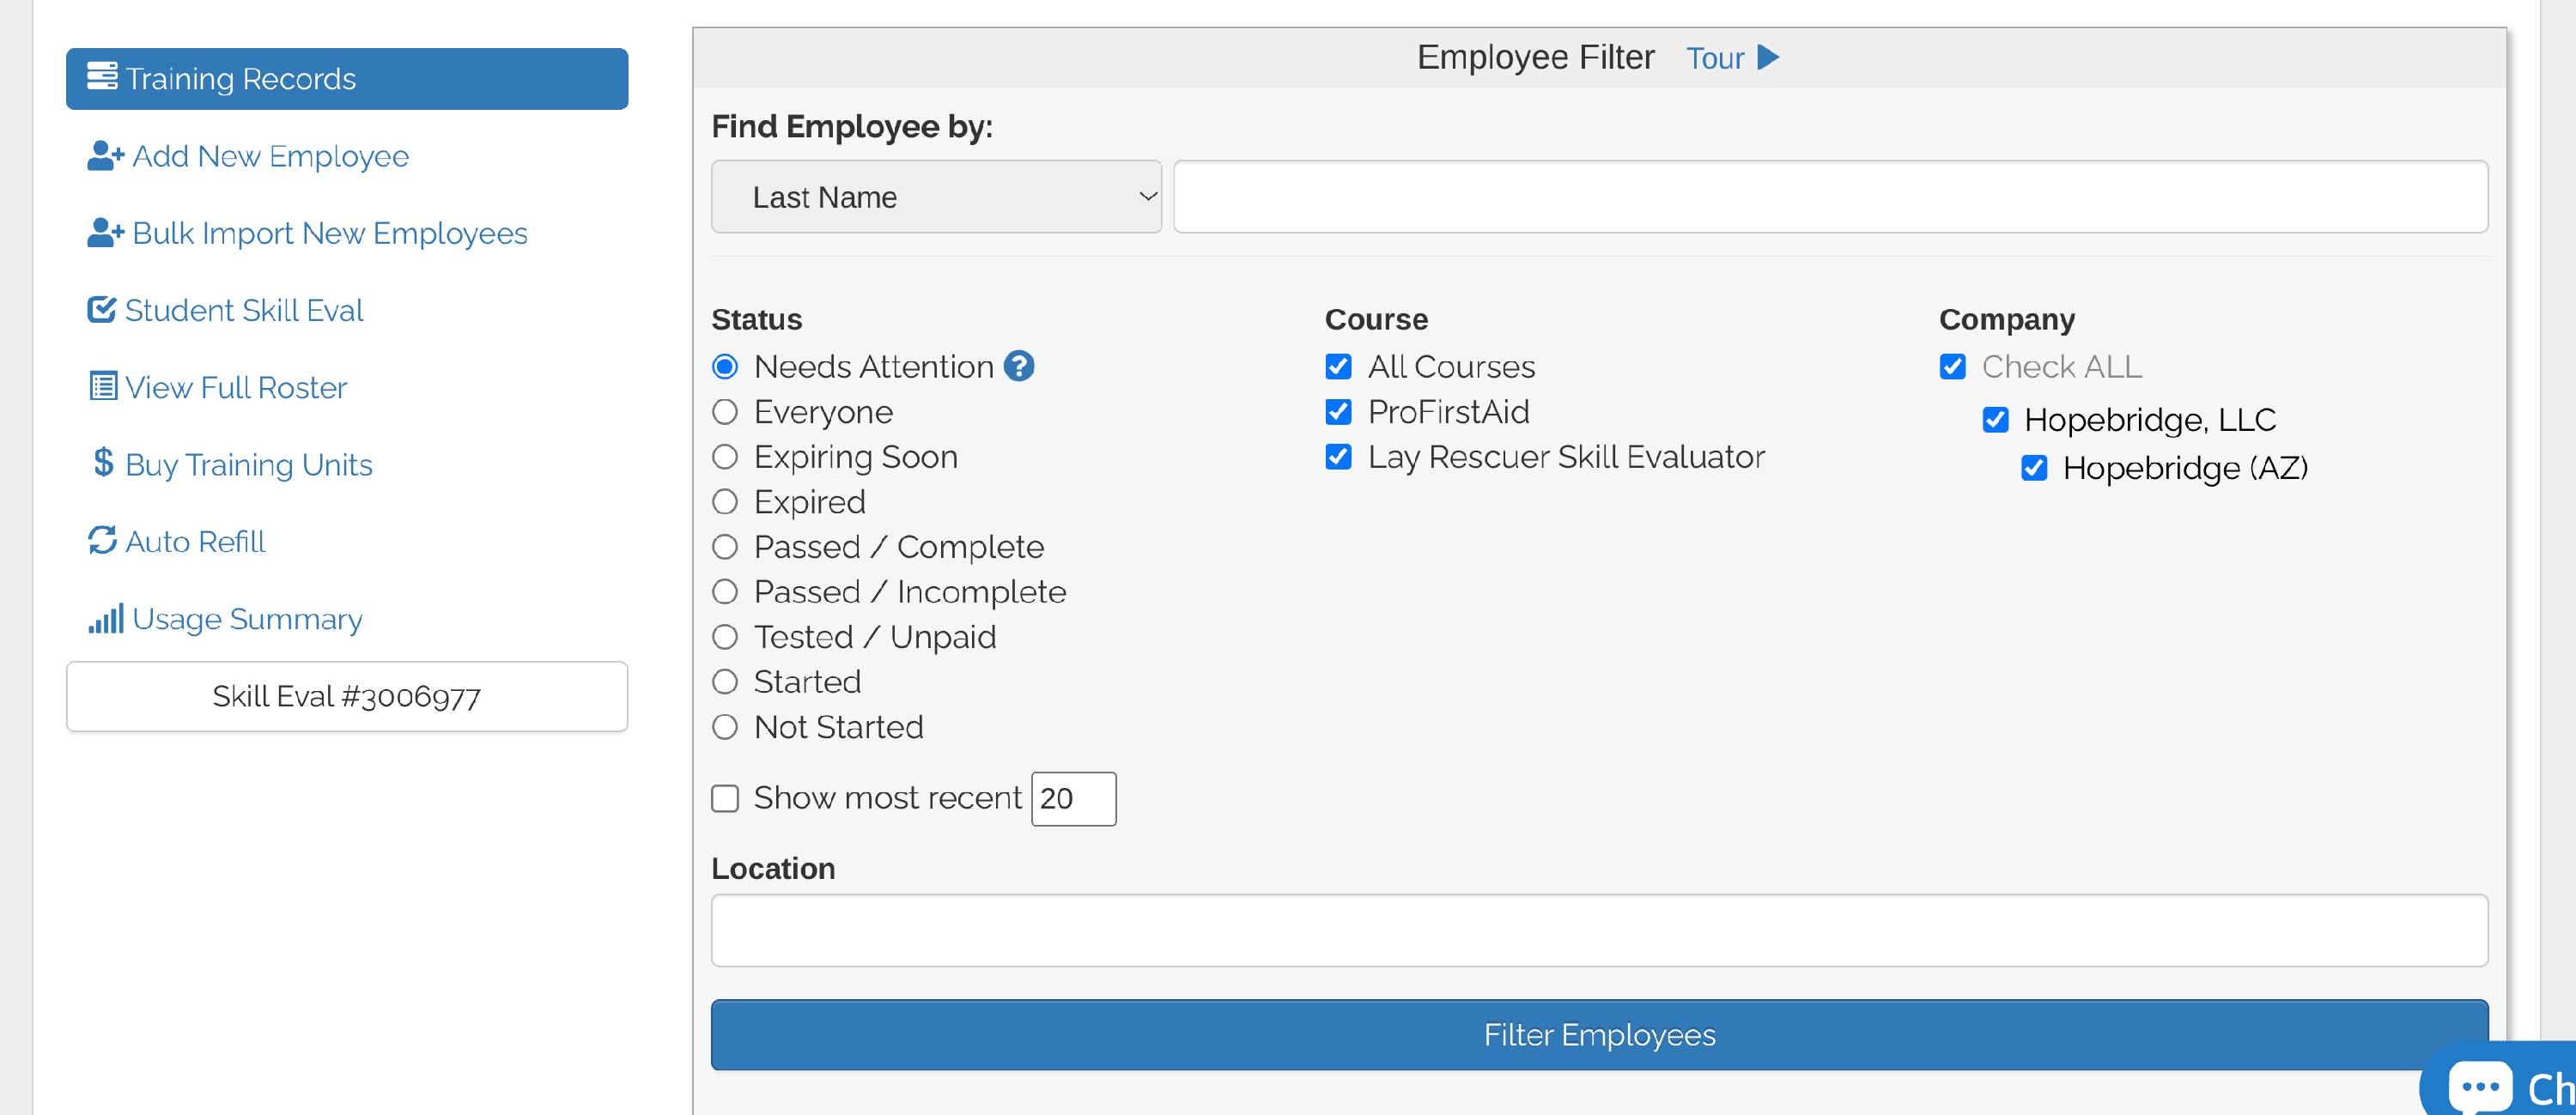Select the Passed / Complete status option
2576x1115 pixels.
click(x=725, y=547)
